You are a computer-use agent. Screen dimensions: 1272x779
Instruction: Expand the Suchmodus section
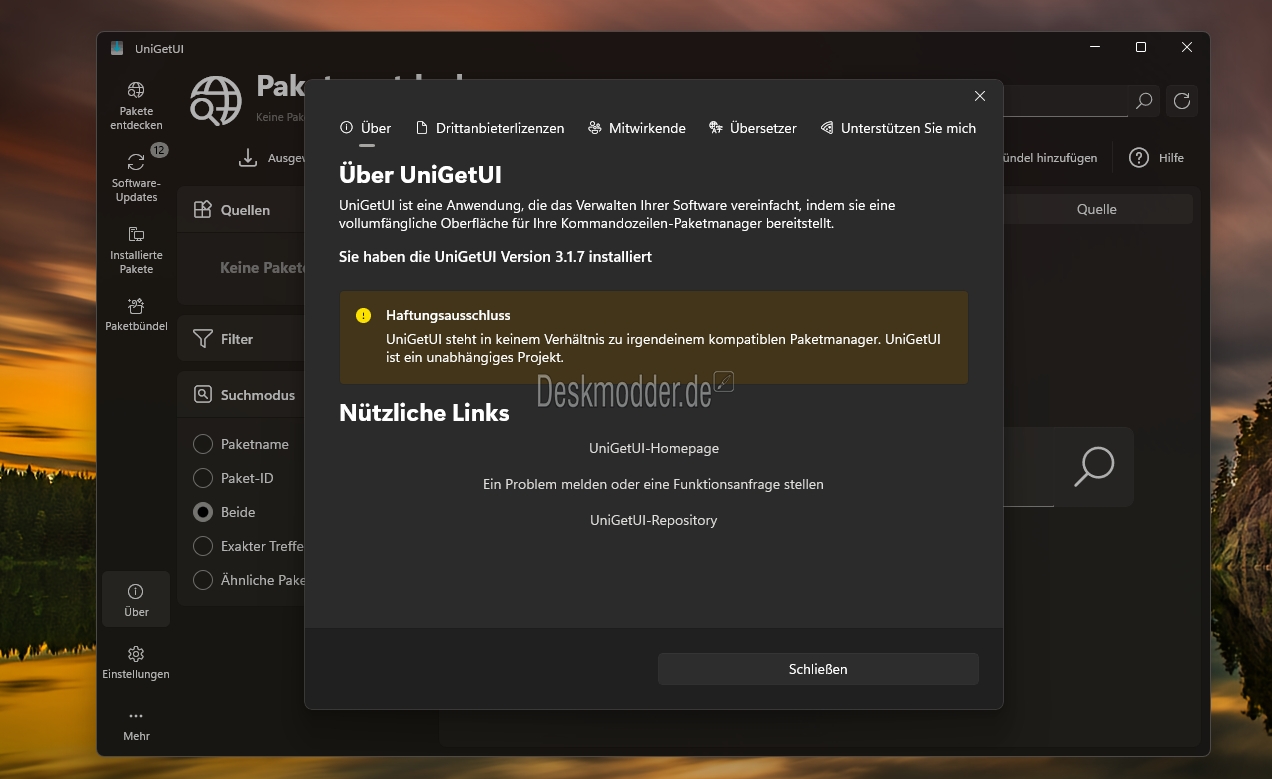click(x=241, y=395)
